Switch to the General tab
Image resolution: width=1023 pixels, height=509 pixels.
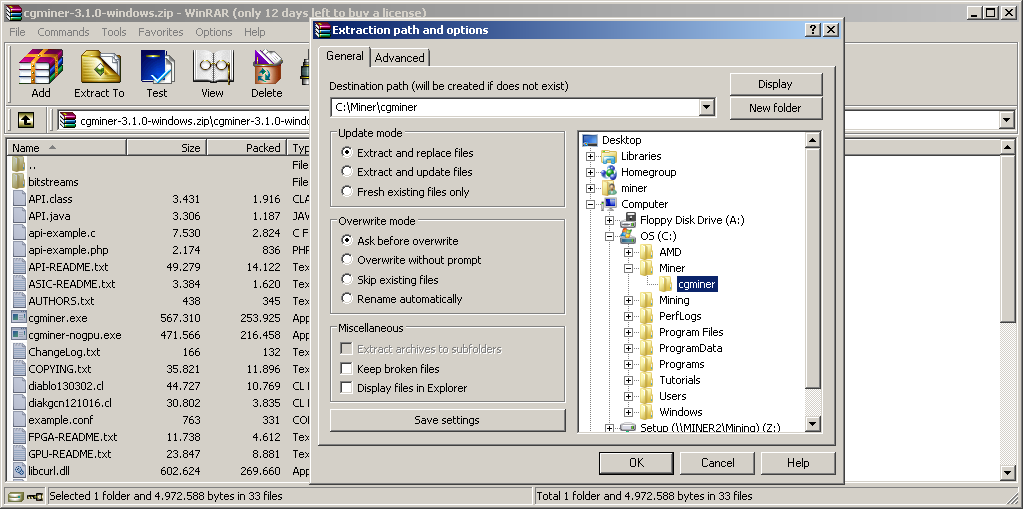tap(344, 56)
